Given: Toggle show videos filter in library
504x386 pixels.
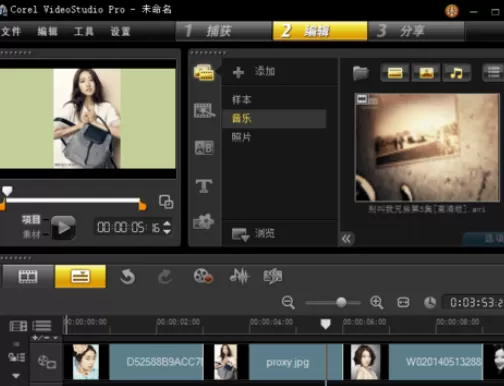Looking at the screenshot, I should (395, 73).
